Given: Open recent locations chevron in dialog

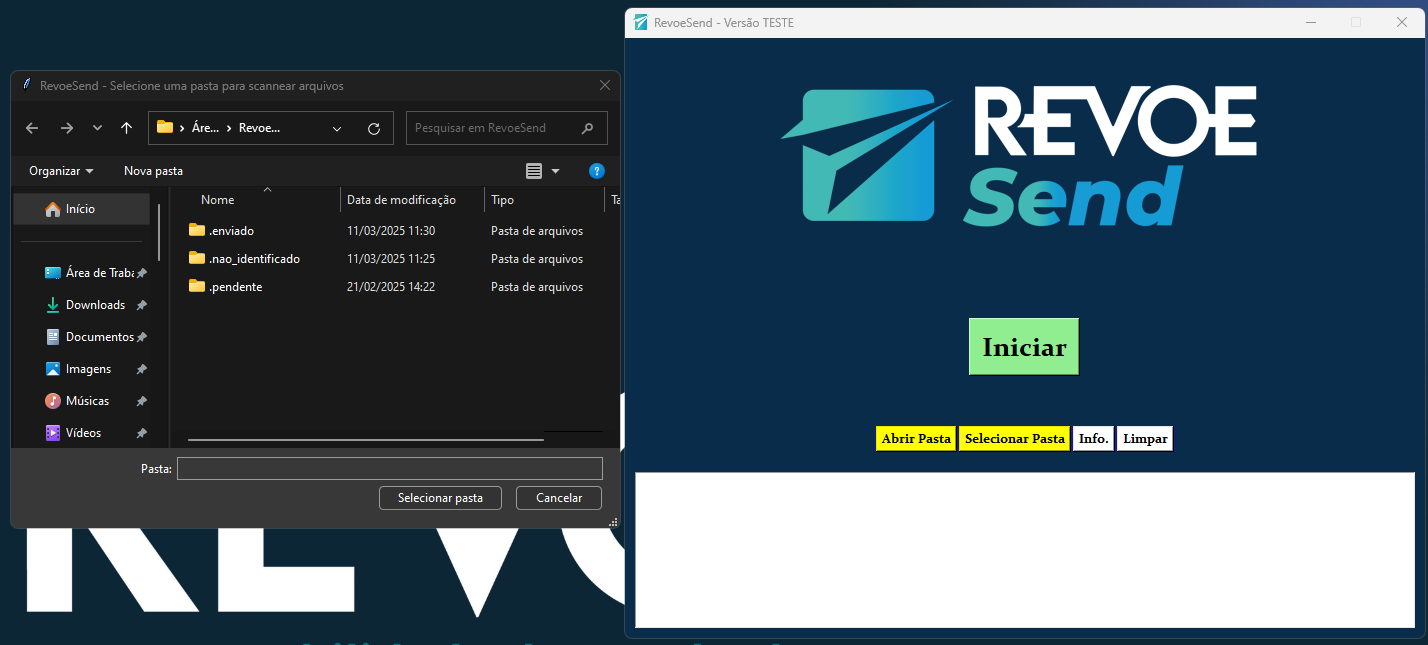Looking at the screenshot, I should tap(97, 128).
